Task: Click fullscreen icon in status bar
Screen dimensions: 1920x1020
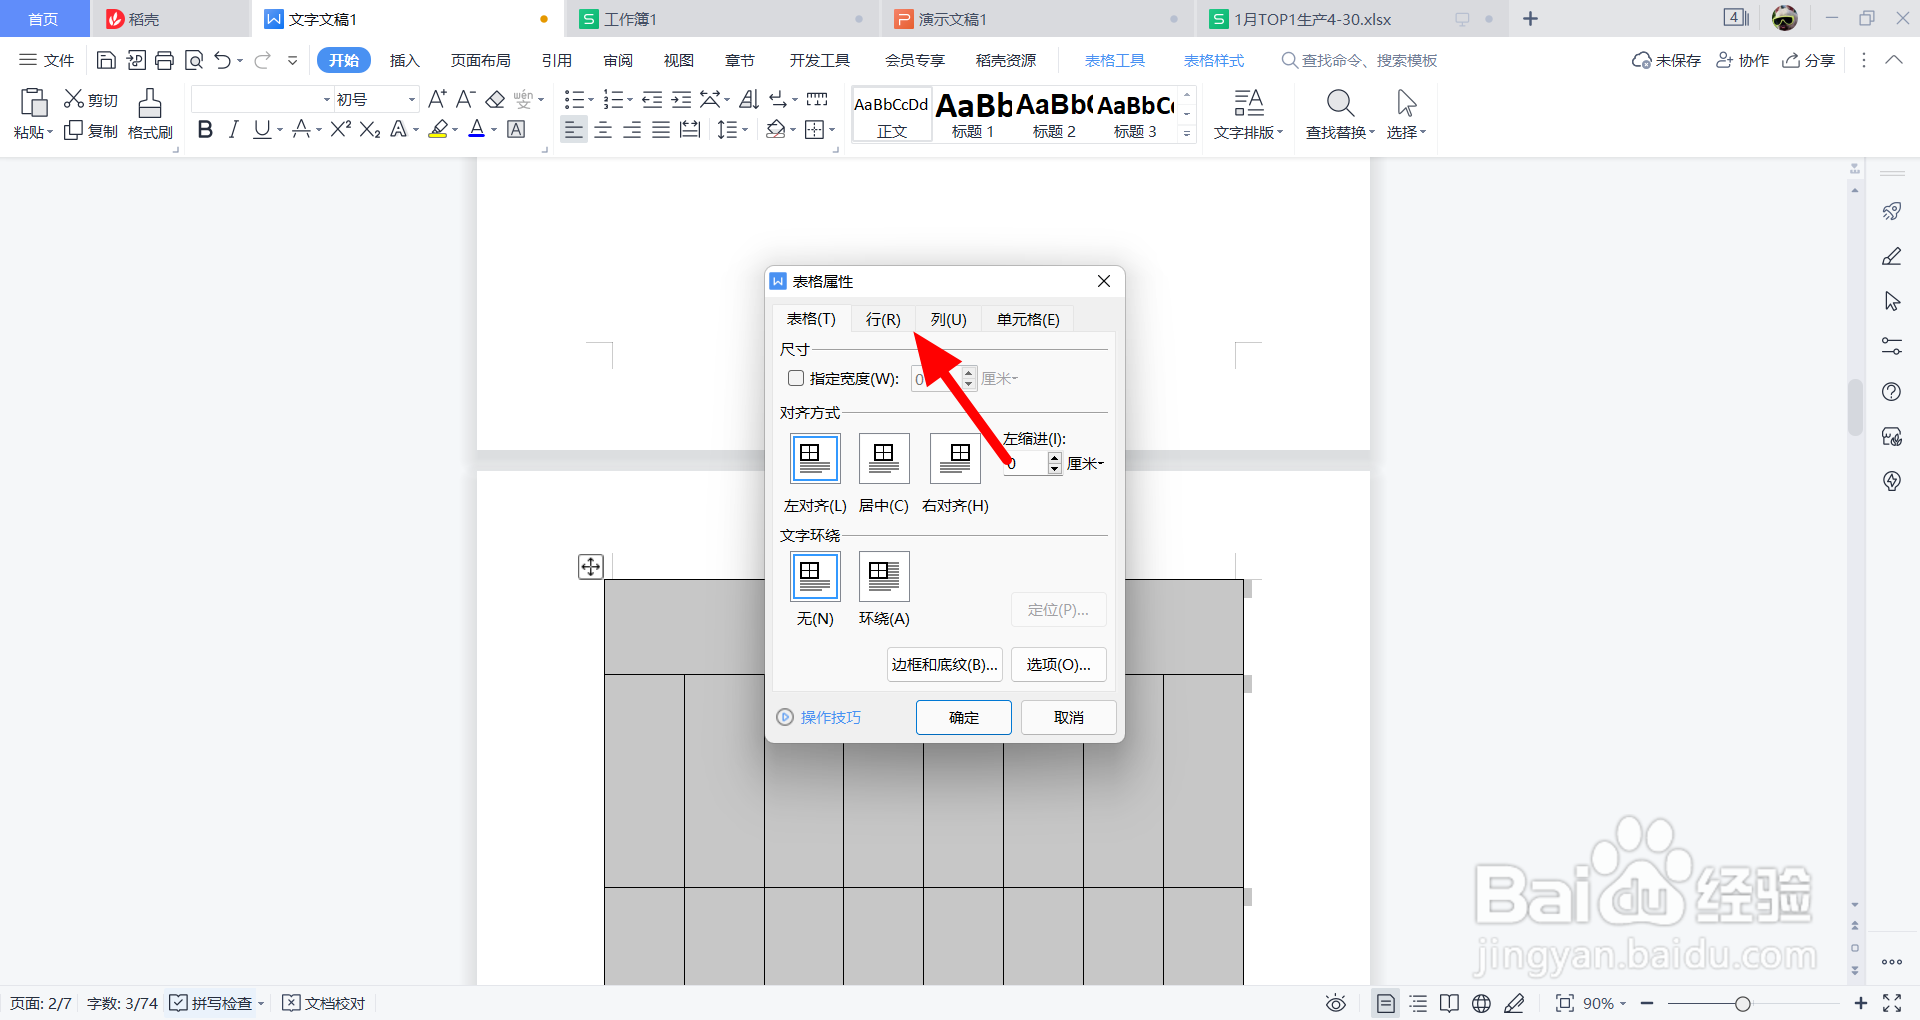Action: click(x=1892, y=1003)
